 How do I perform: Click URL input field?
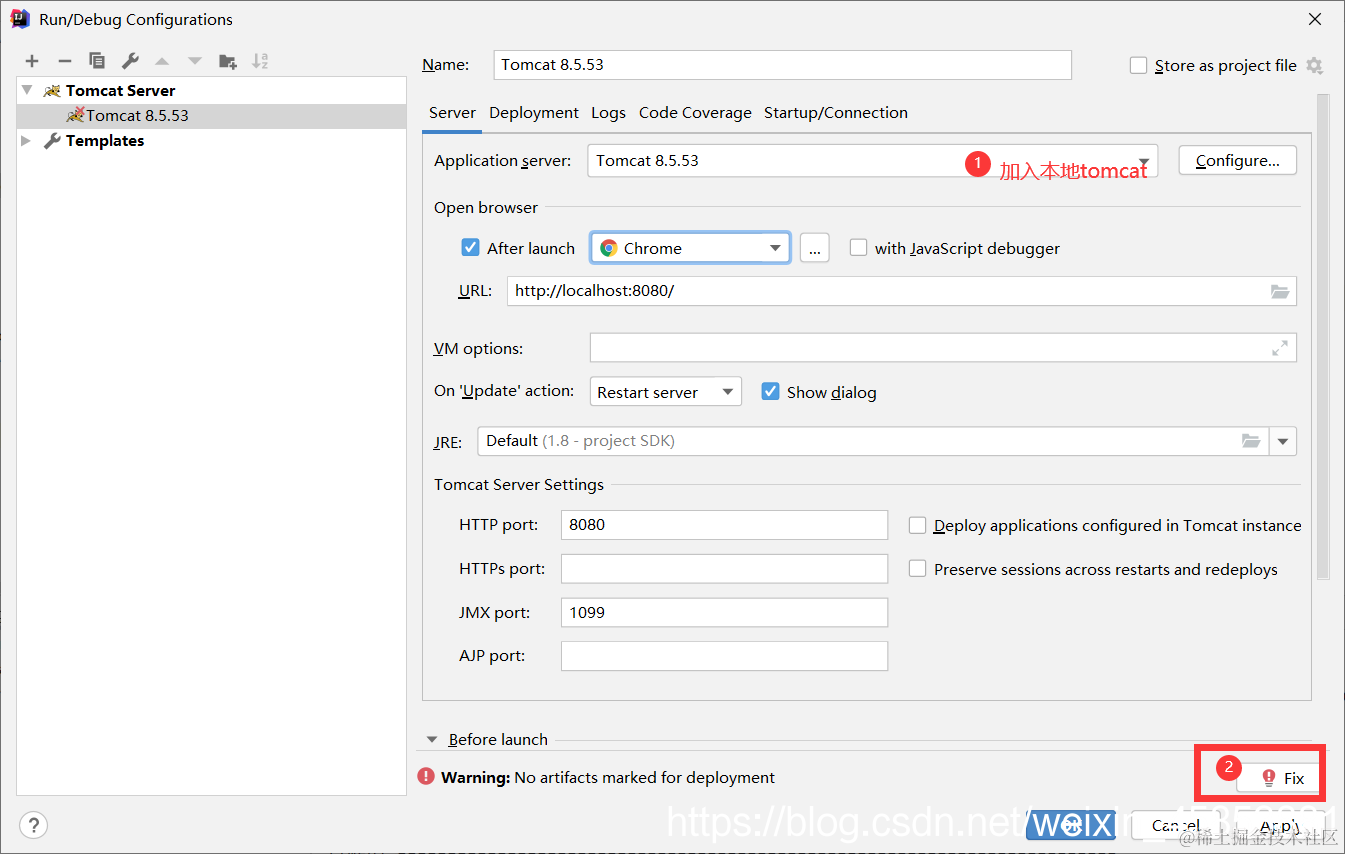pyautogui.click(x=901, y=291)
